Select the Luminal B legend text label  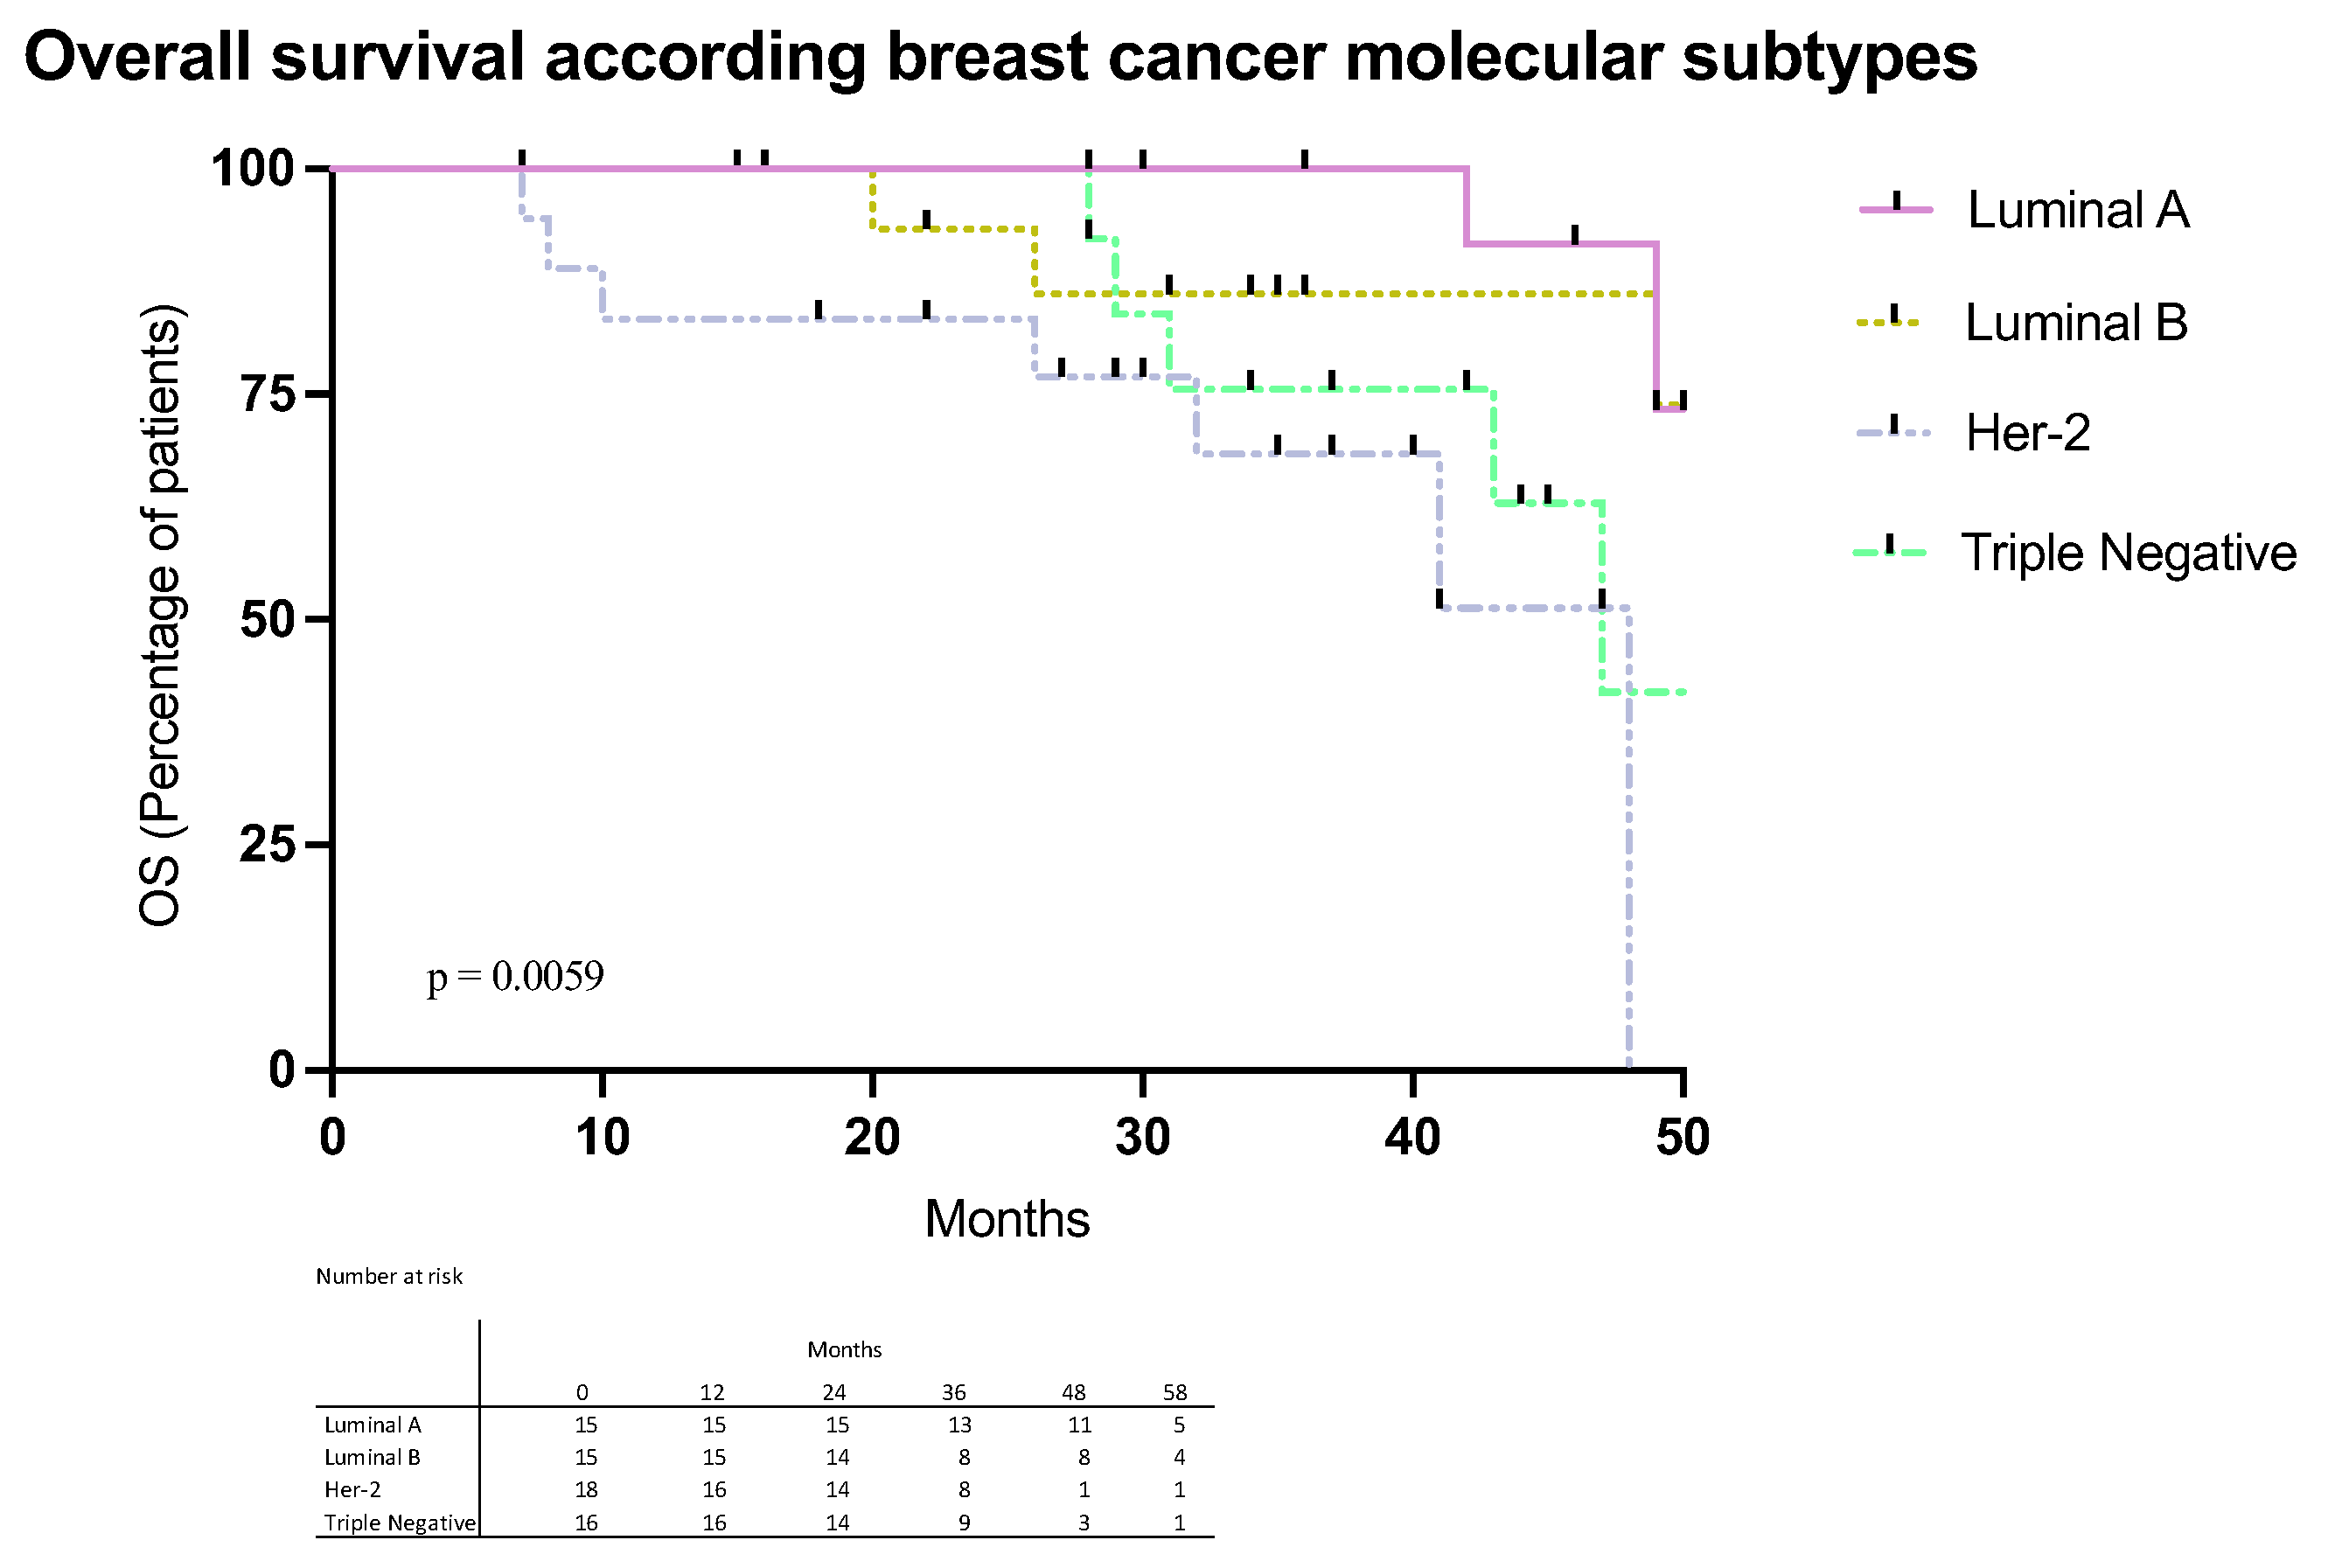2075,323
